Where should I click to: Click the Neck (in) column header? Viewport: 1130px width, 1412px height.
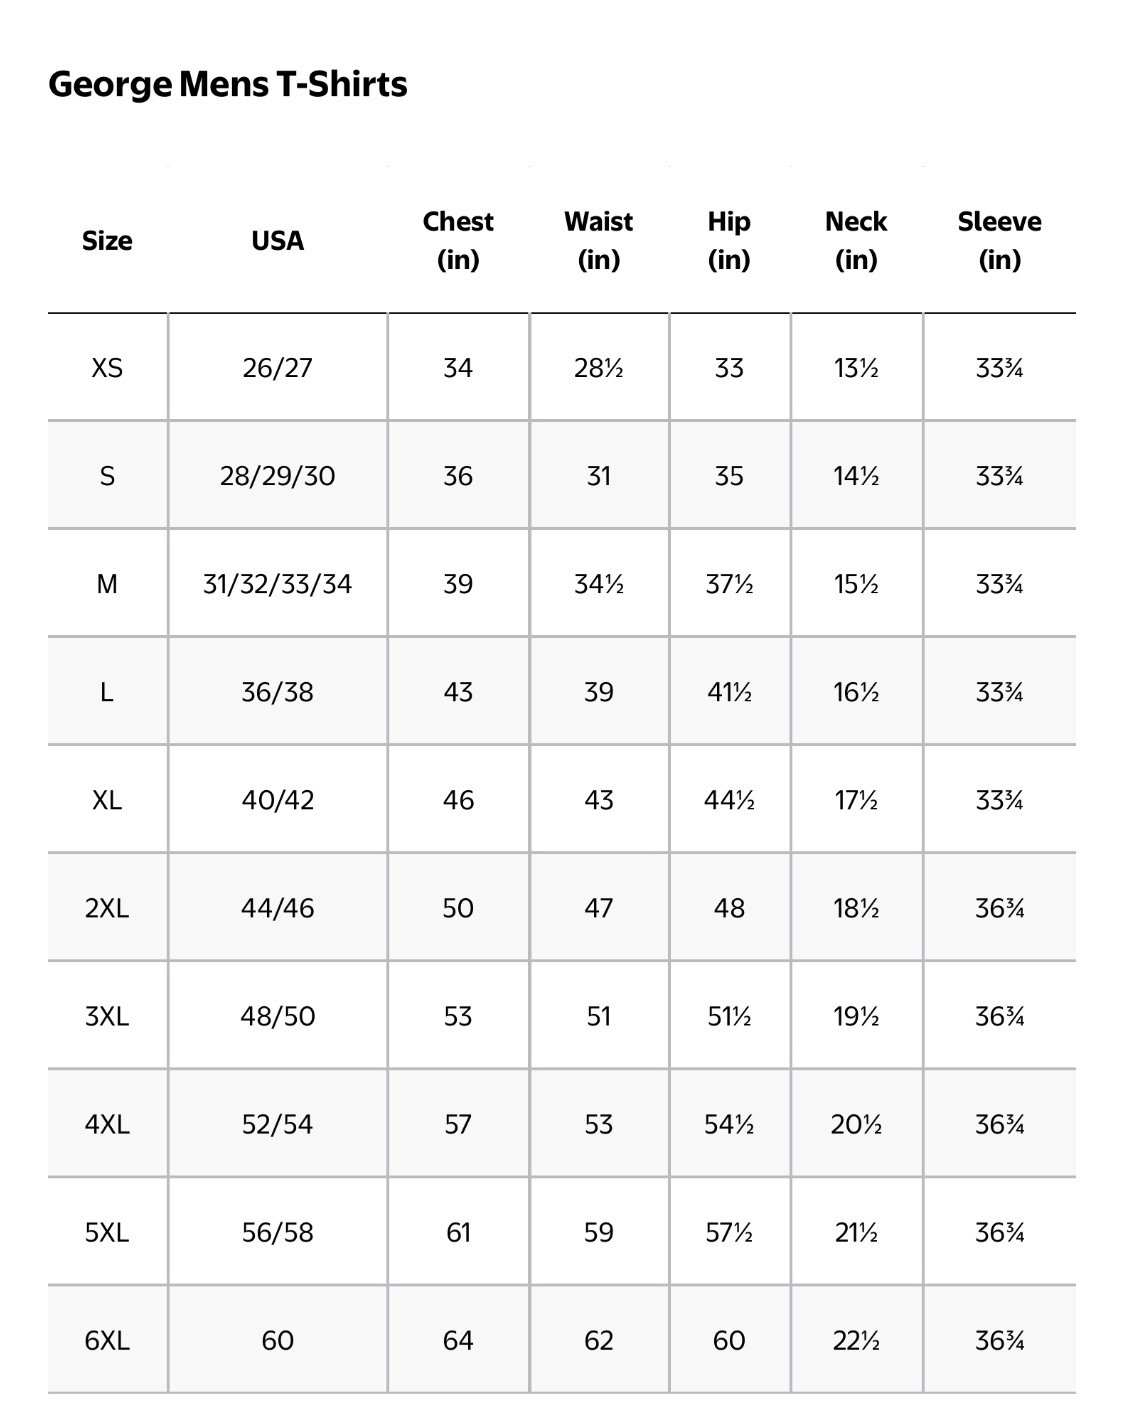pyautogui.click(x=856, y=240)
